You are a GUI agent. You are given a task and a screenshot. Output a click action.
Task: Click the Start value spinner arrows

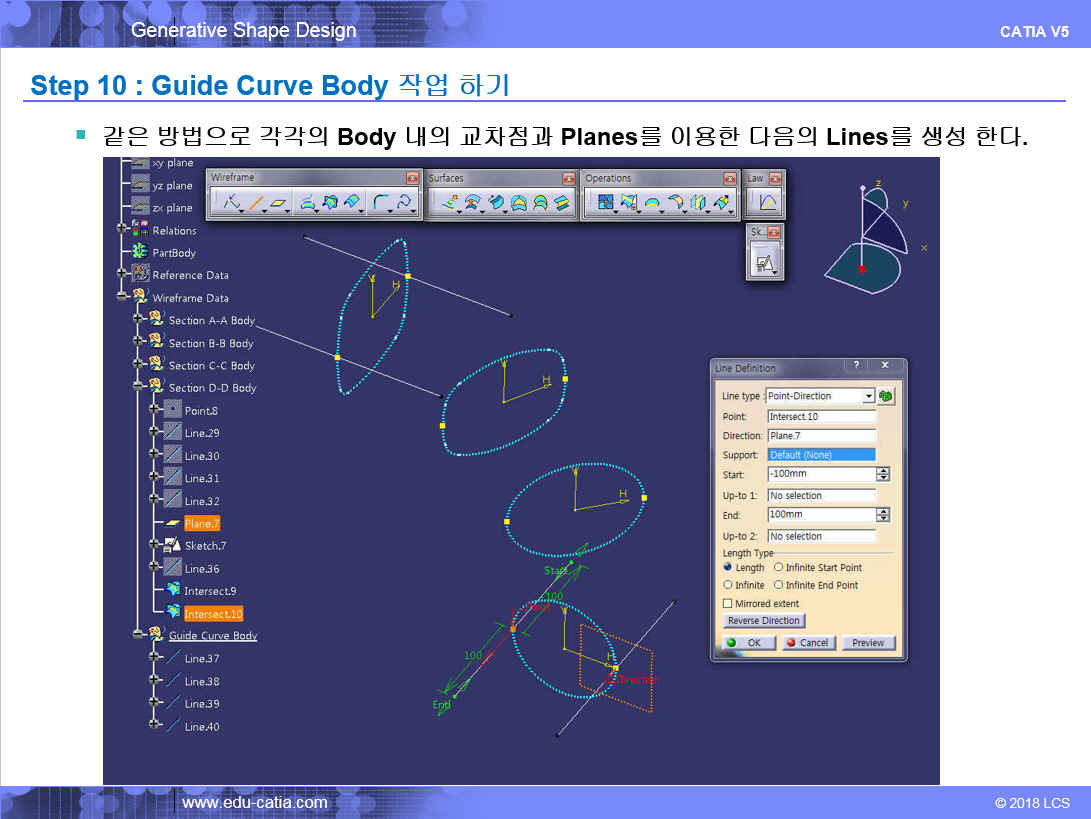coord(882,475)
